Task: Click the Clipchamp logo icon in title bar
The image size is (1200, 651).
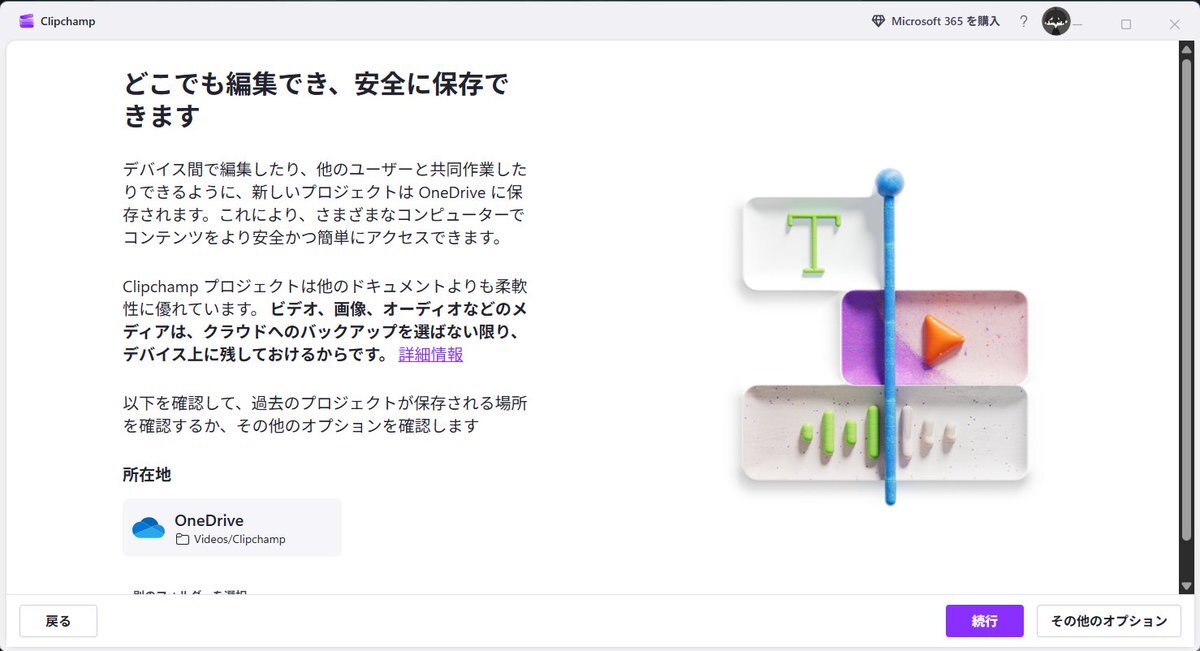Action: coord(27,21)
